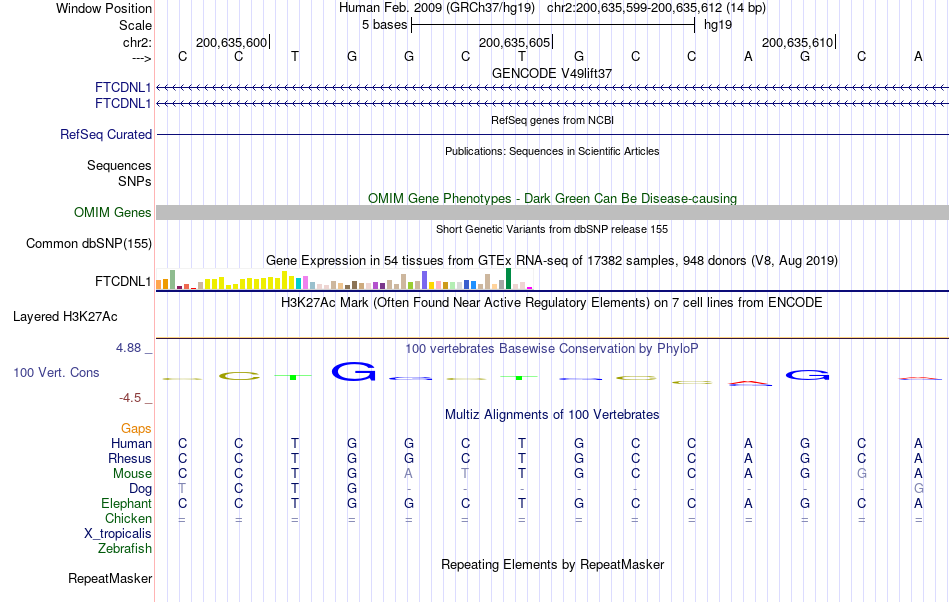Image resolution: width=950 pixels, height=602 pixels.
Task: Click the 200,635,610 position marker
Action: pos(797,42)
